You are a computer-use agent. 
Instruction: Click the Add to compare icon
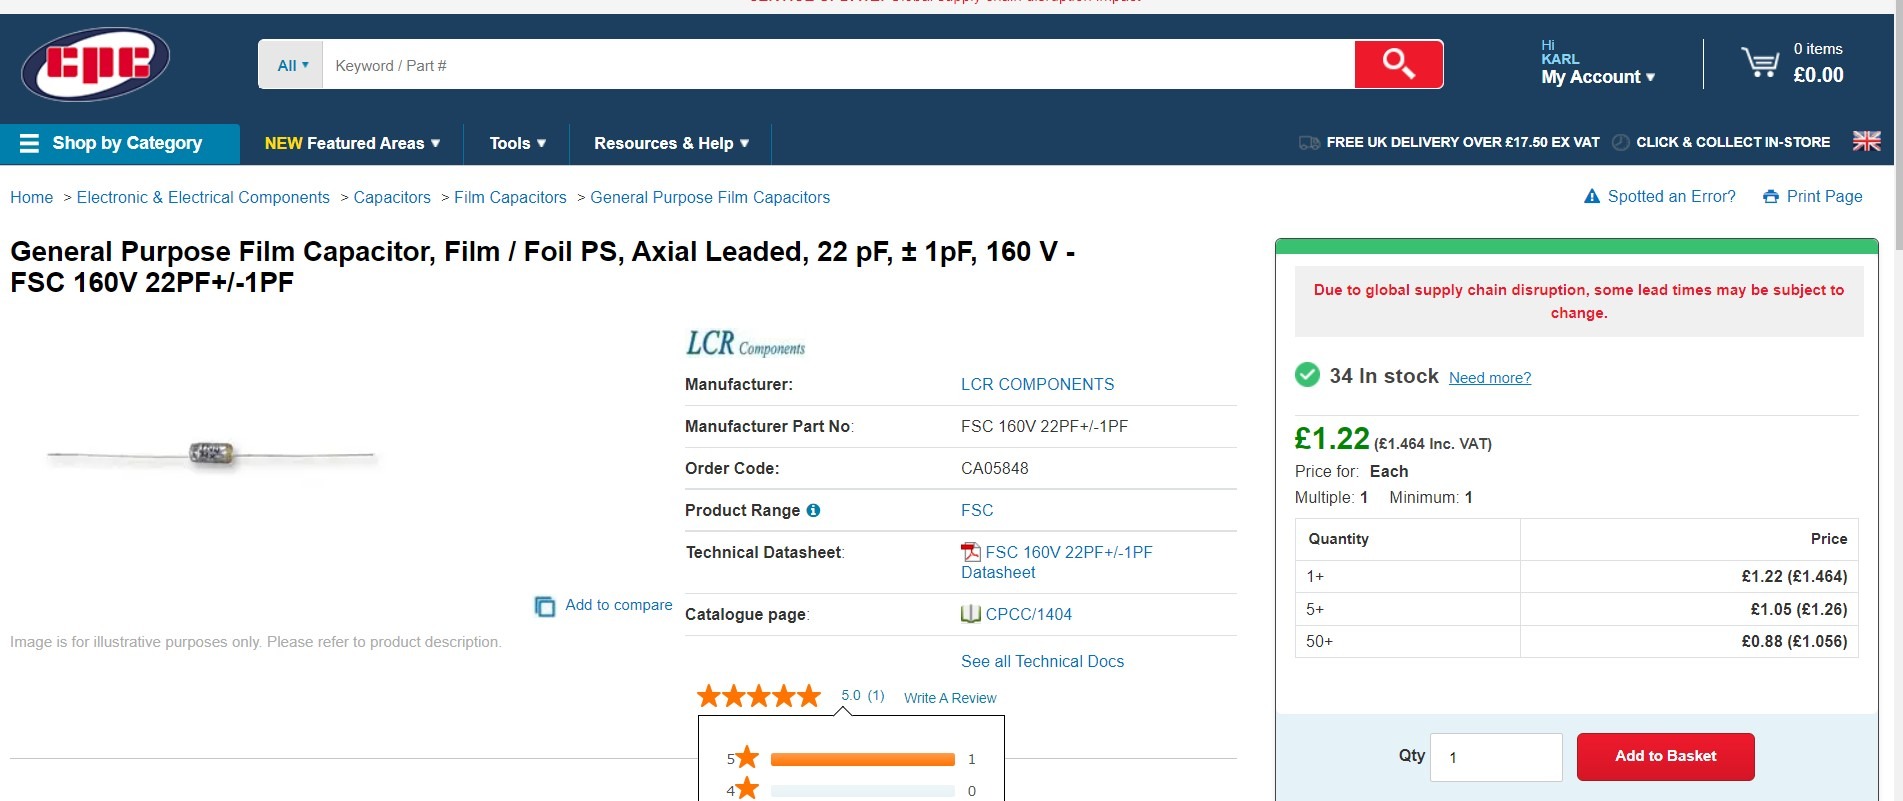(545, 606)
